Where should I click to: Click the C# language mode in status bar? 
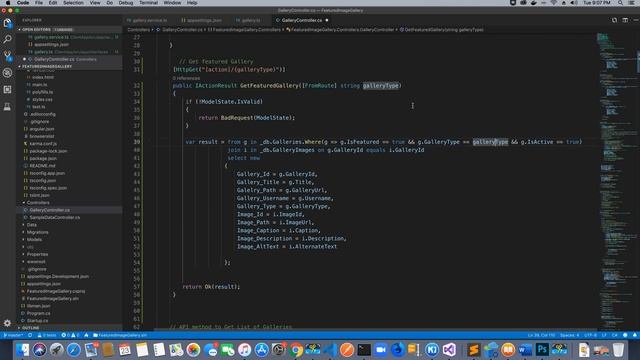(x=615, y=335)
